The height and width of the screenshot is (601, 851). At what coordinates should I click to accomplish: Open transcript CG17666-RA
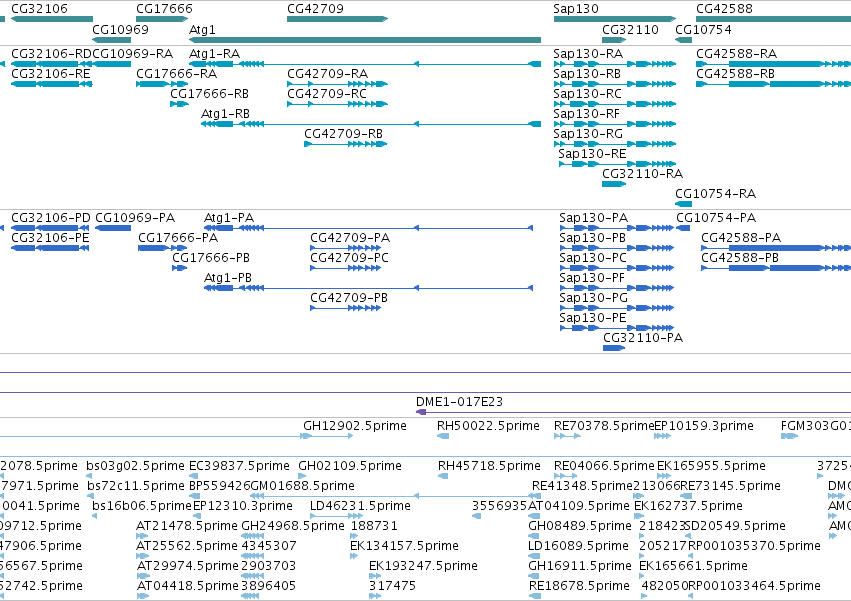coord(176,74)
